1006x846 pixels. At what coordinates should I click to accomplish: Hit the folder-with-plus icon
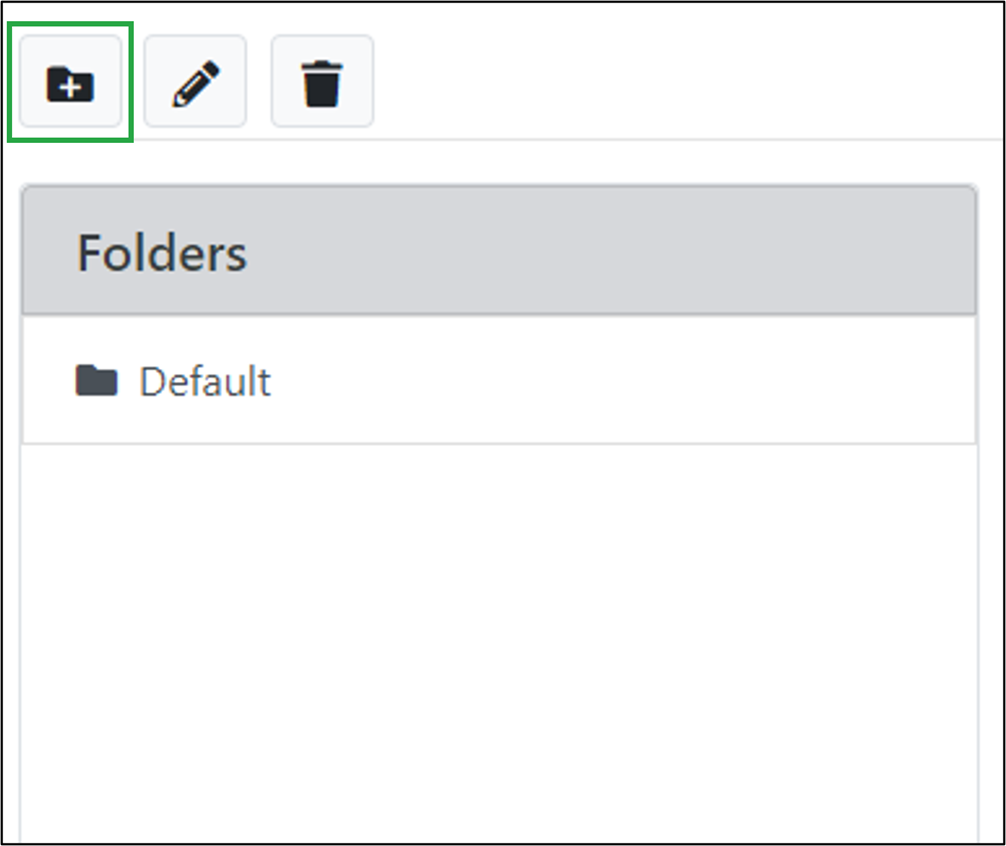tap(70, 83)
